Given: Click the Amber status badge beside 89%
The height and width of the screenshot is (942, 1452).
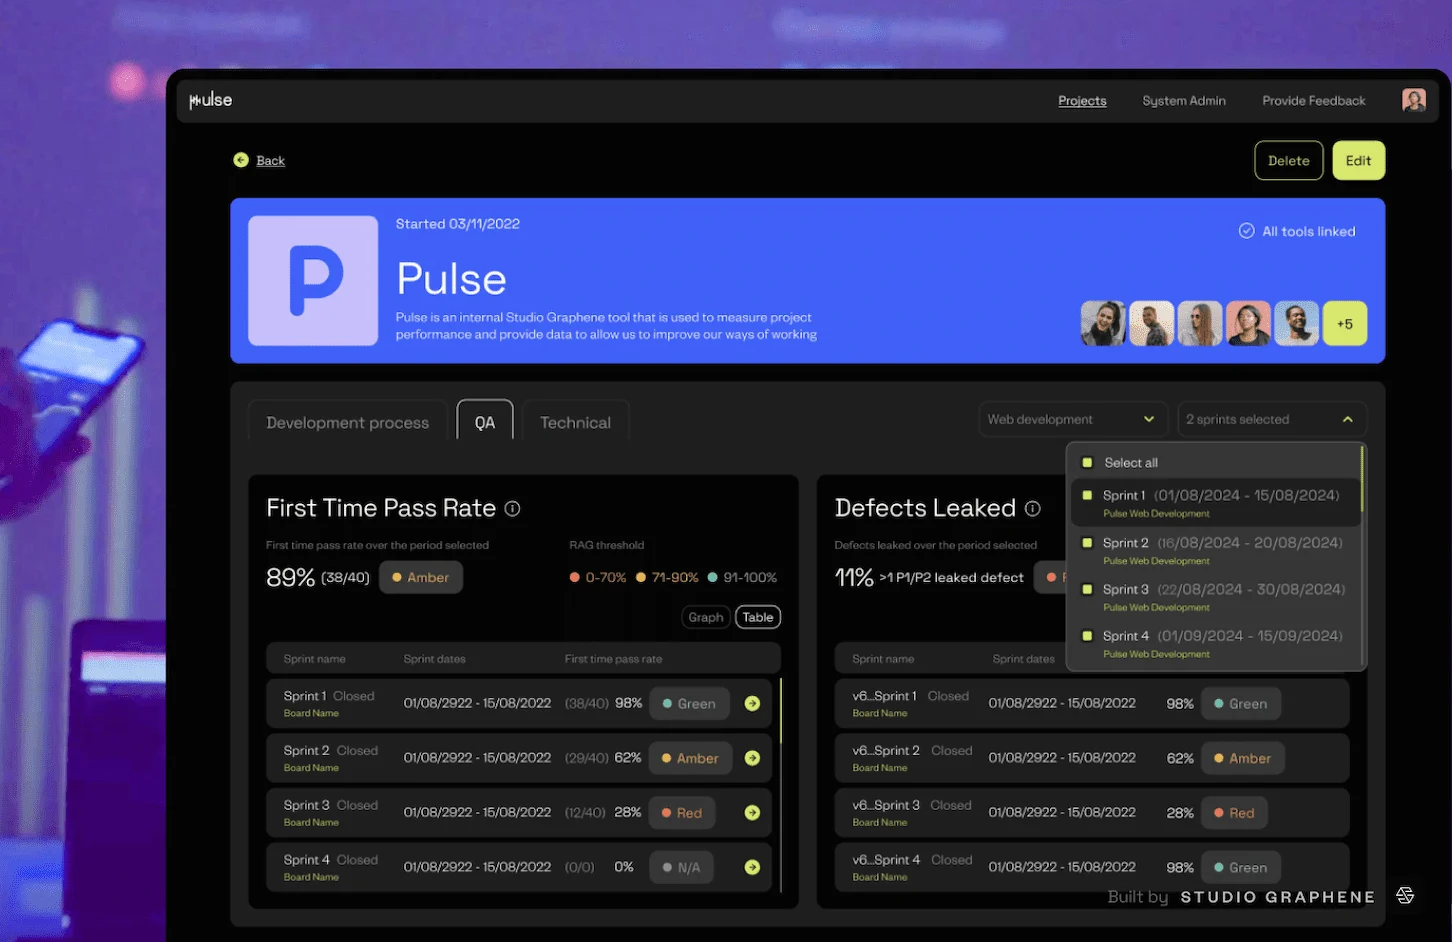Looking at the screenshot, I should tap(421, 578).
